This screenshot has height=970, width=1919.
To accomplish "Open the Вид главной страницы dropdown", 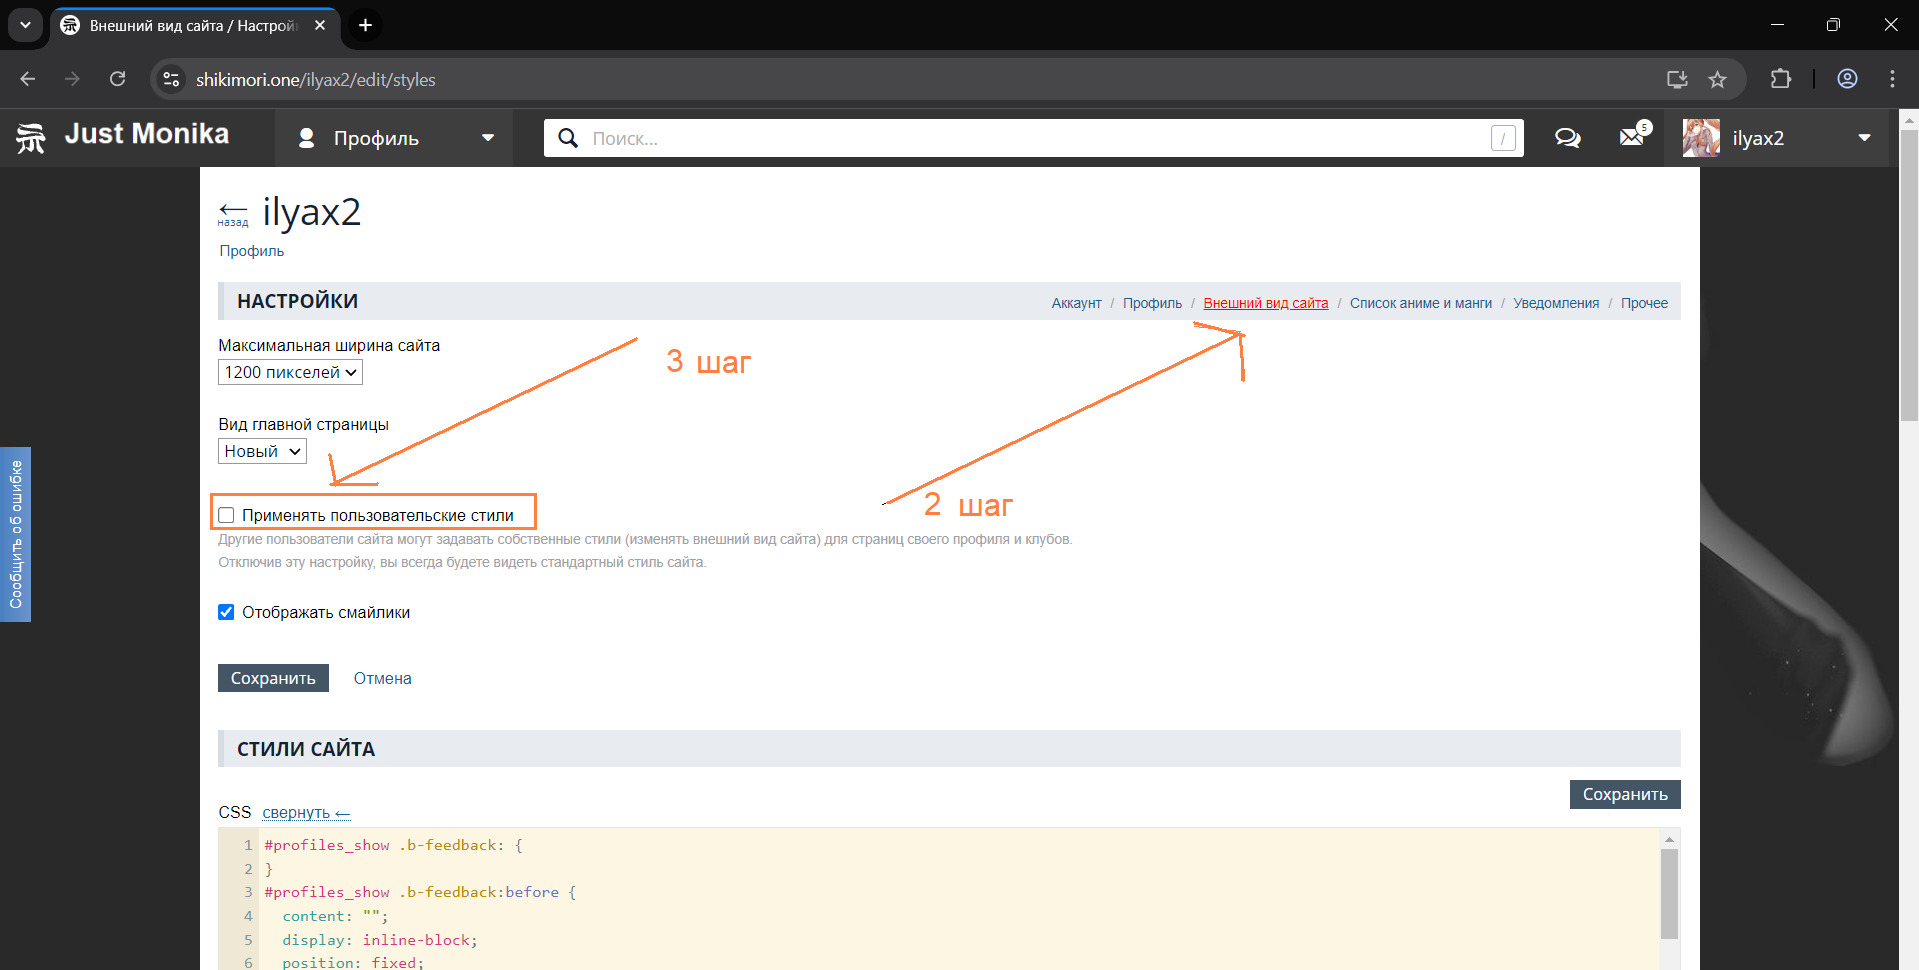I will tap(262, 451).
